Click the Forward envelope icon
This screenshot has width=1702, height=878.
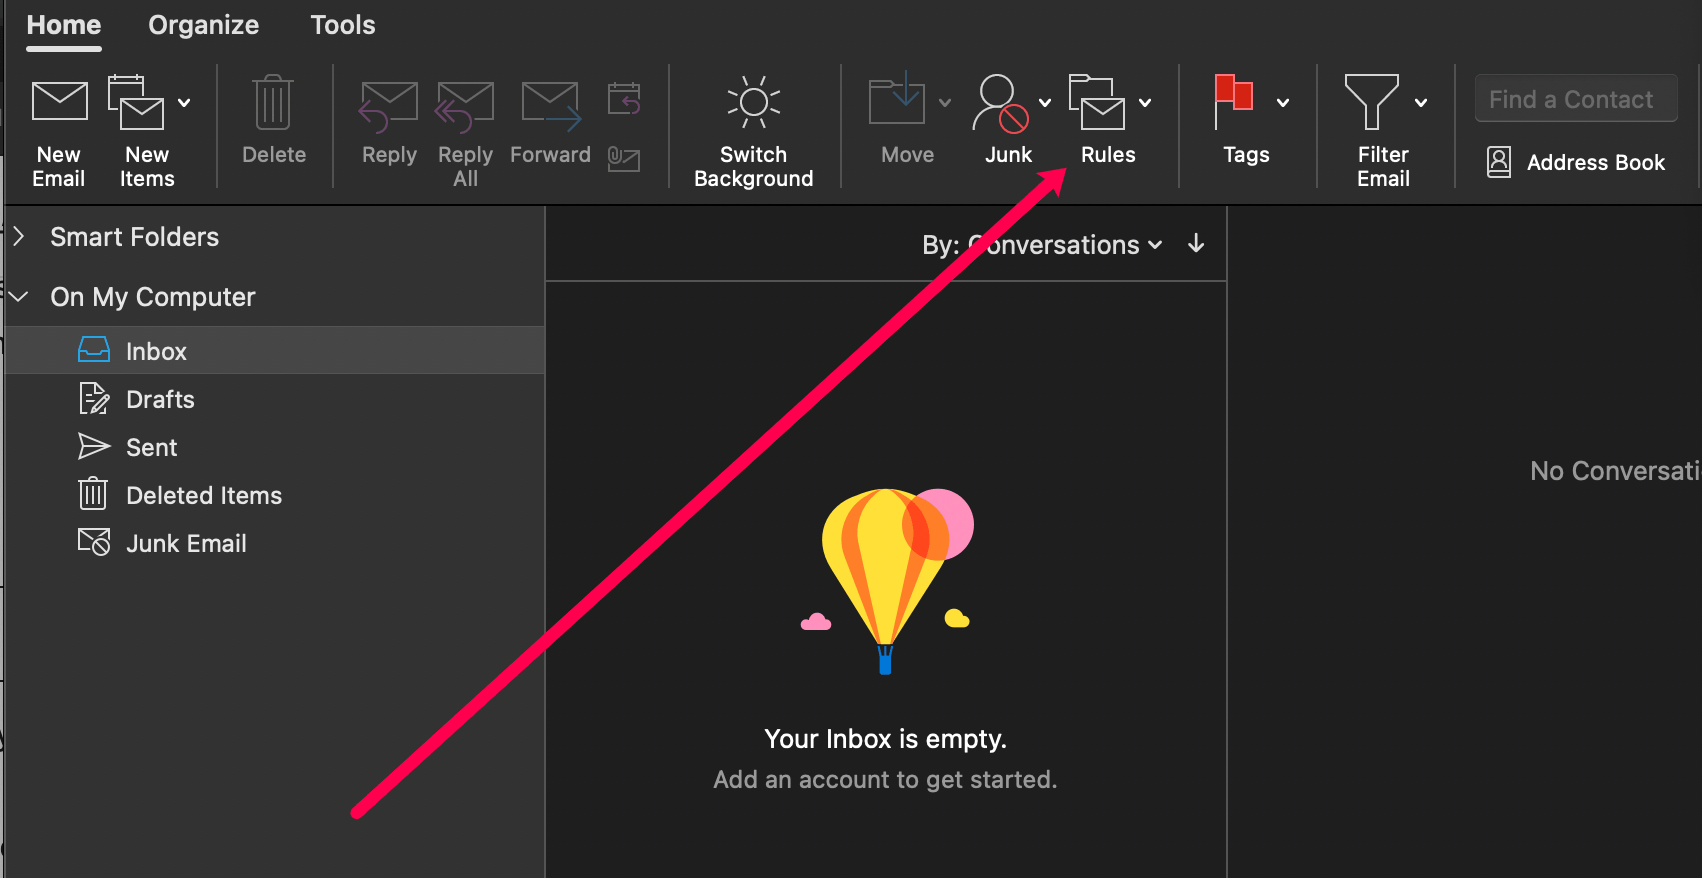550,104
